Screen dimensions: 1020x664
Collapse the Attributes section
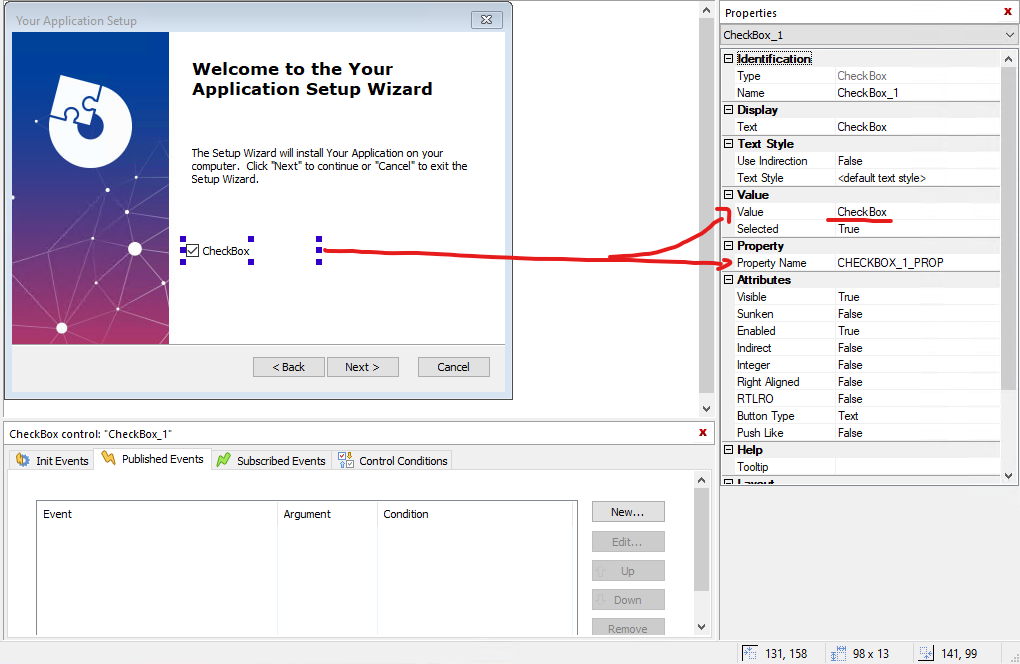point(729,279)
